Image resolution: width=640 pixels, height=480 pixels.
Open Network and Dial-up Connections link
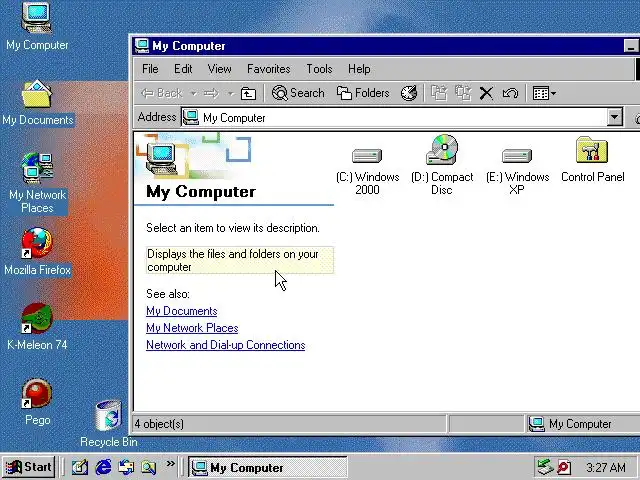(x=226, y=345)
